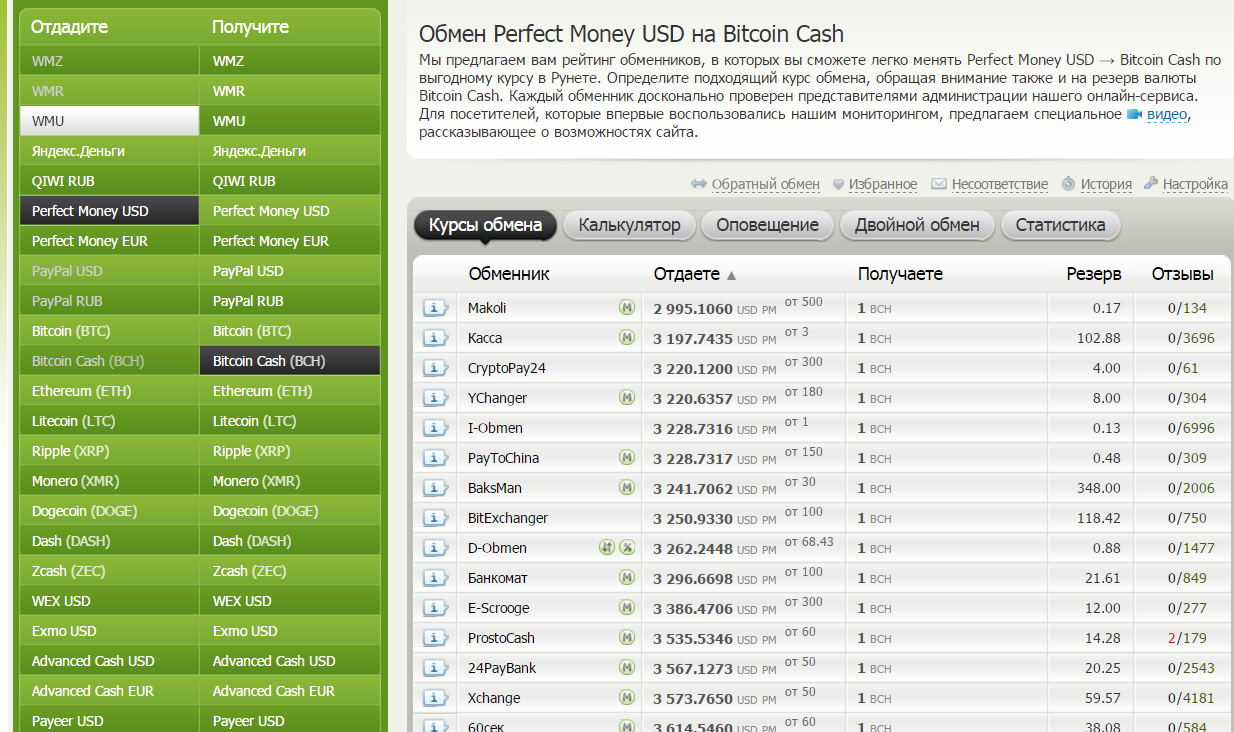
Task: Click the video camera icon before видео
Action: [1134, 115]
